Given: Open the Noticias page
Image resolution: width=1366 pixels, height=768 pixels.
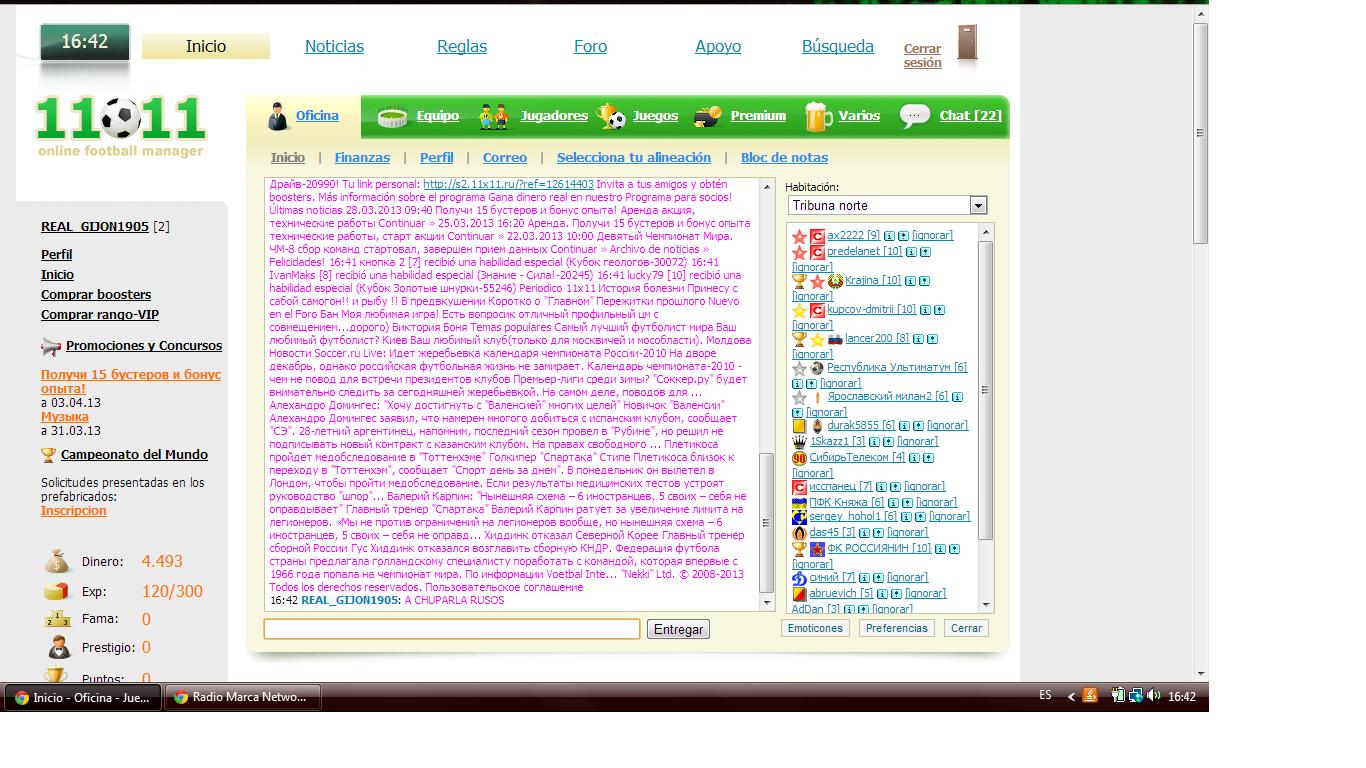Looking at the screenshot, I should click(334, 46).
